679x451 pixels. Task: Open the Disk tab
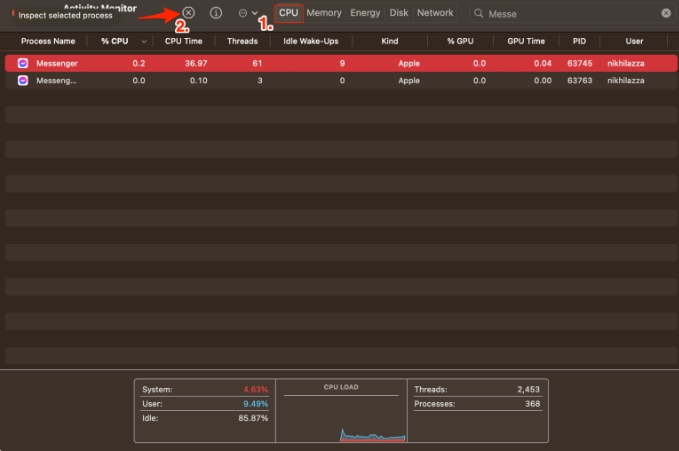[399, 13]
